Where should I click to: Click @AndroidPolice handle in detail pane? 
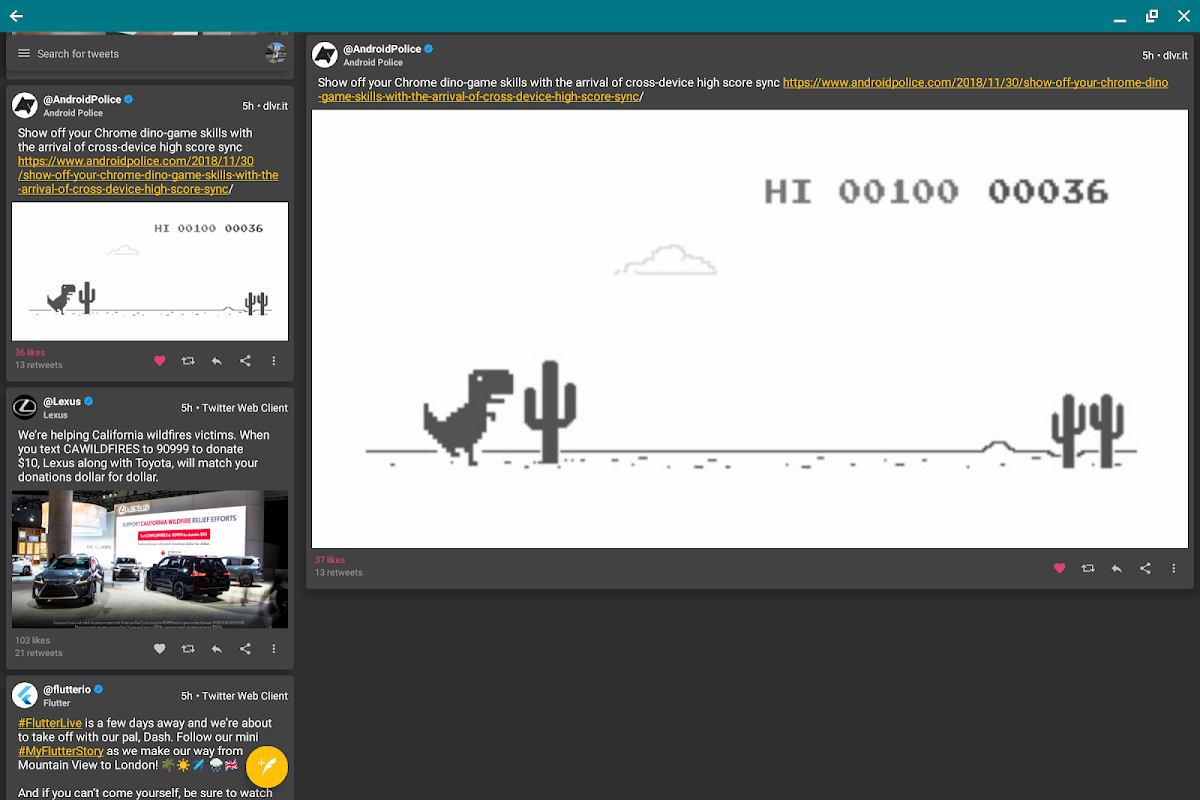(382, 48)
